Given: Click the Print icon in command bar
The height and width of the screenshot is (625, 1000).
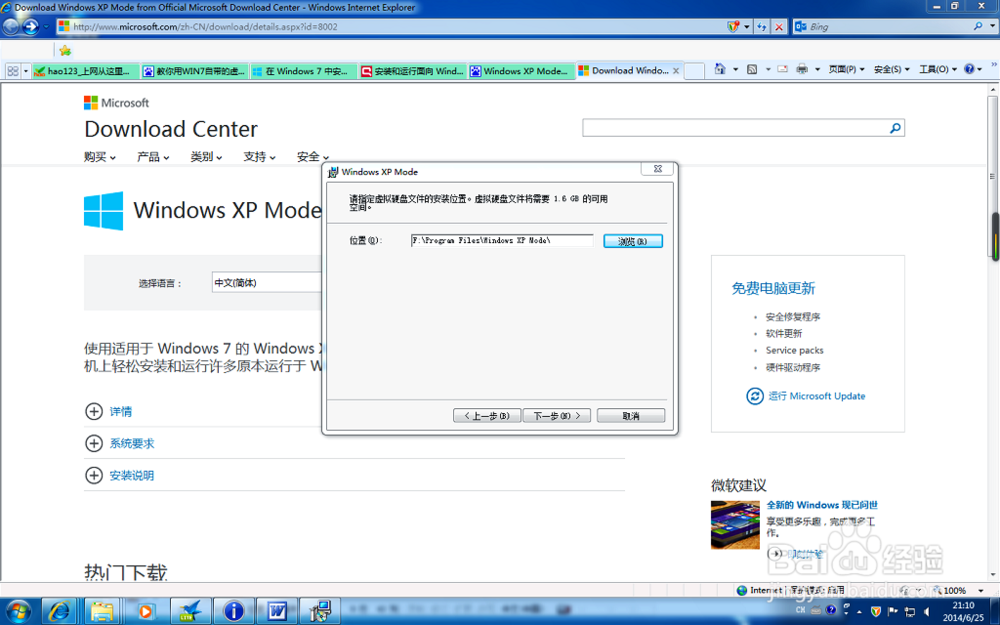Looking at the screenshot, I should (802, 69).
